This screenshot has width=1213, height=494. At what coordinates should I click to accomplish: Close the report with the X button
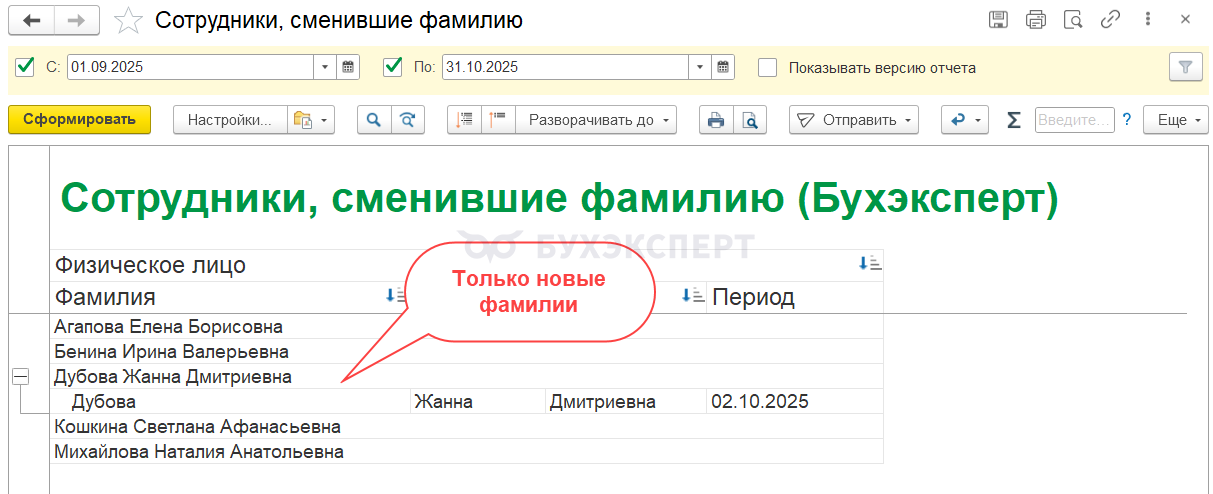coord(1185,19)
